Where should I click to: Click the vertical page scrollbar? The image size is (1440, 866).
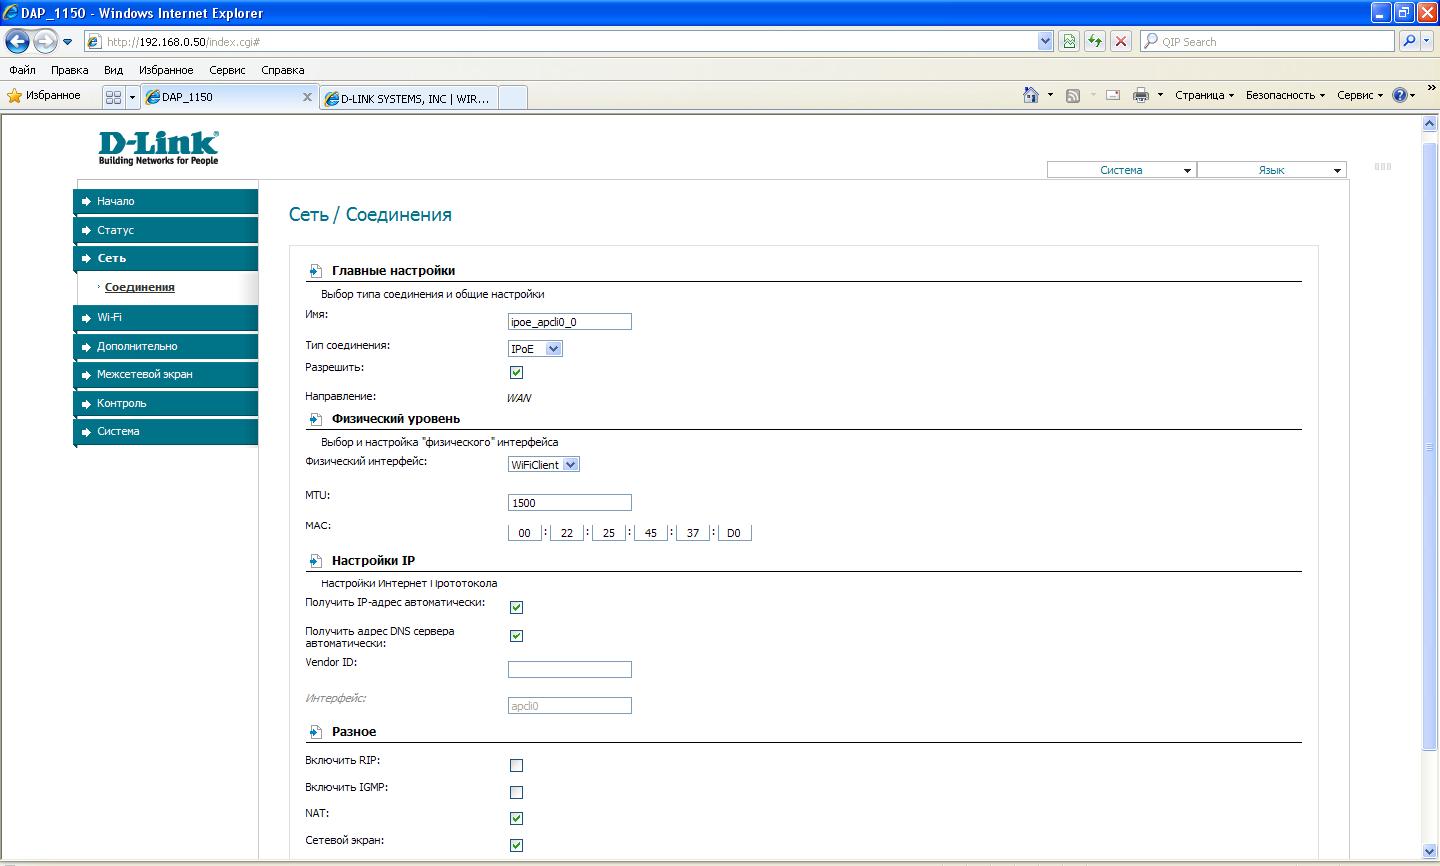click(x=1429, y=450)
